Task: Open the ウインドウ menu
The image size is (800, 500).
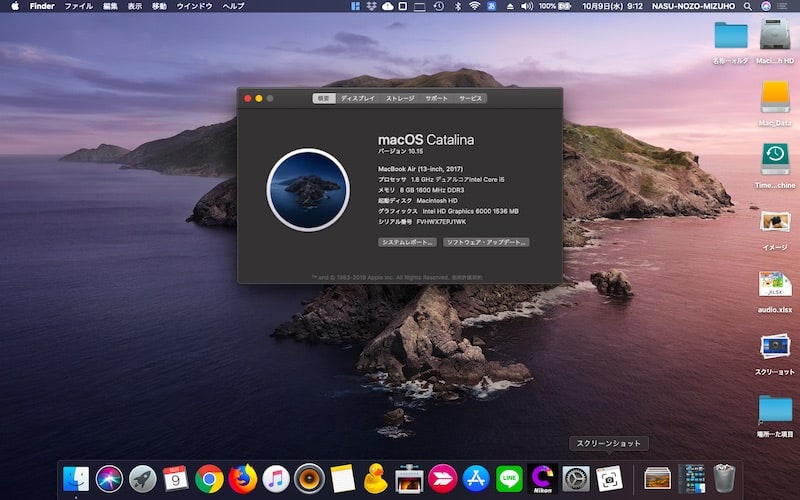Action: (x=194, y=6)
